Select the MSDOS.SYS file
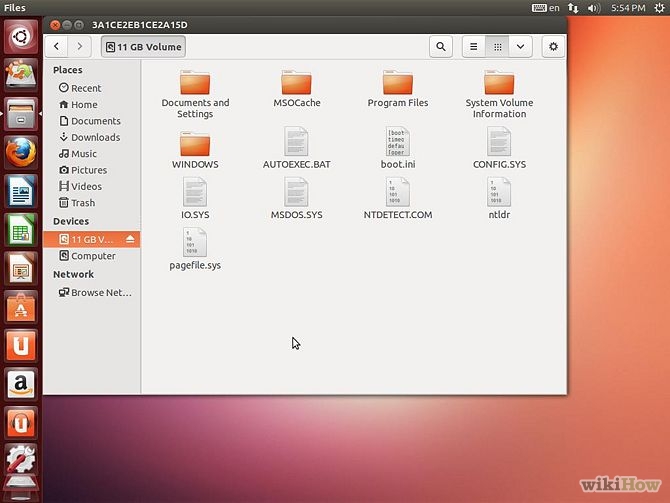670x503 pixels. 297,198
